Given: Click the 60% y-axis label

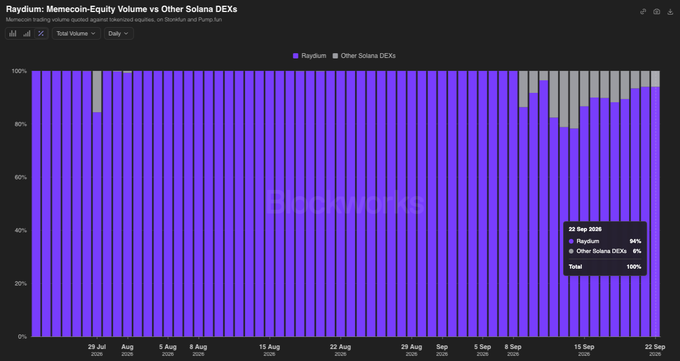Looking at the screenshot, I should tap(20, 177).
